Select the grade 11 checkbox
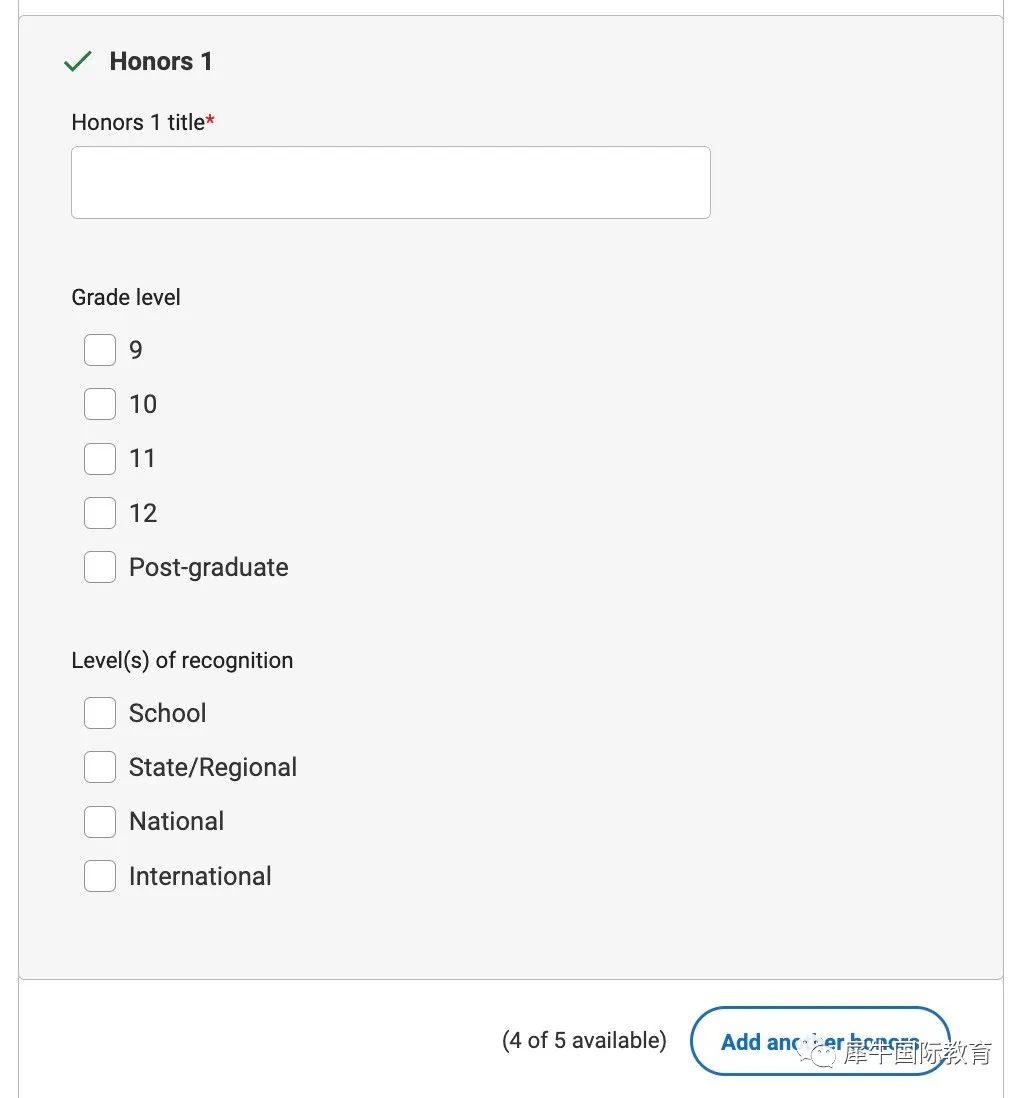Image resolution: width=1026 pixels, height=1098 pixels. click(100, 459)
